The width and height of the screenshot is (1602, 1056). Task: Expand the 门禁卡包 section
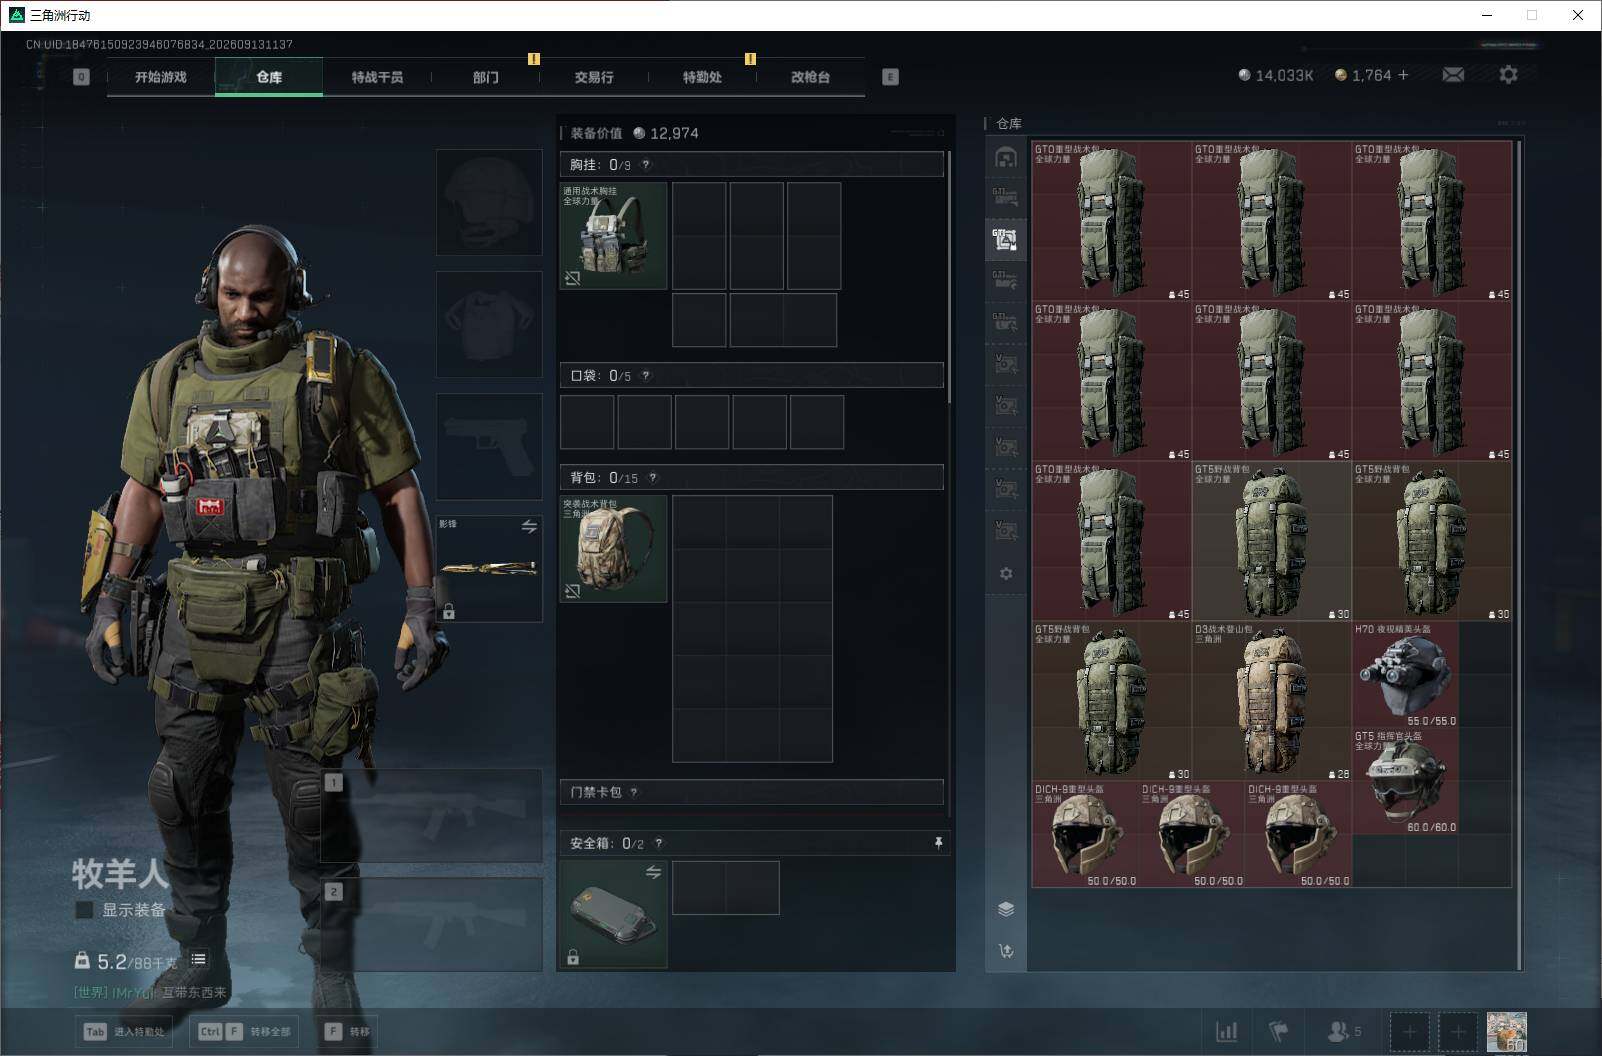click(752, 793)
